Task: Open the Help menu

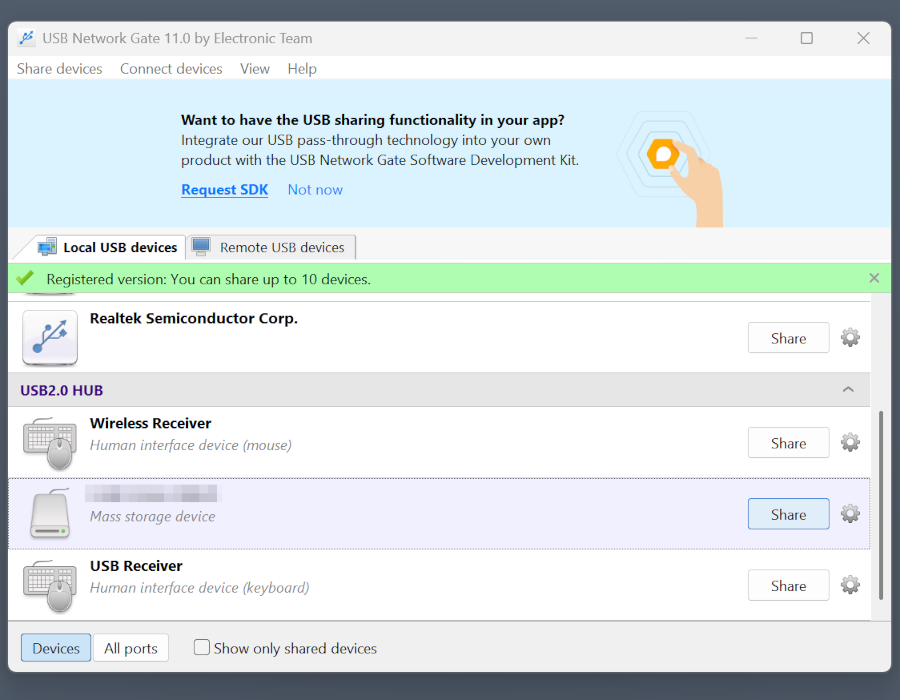Action: tap(302, 69)
